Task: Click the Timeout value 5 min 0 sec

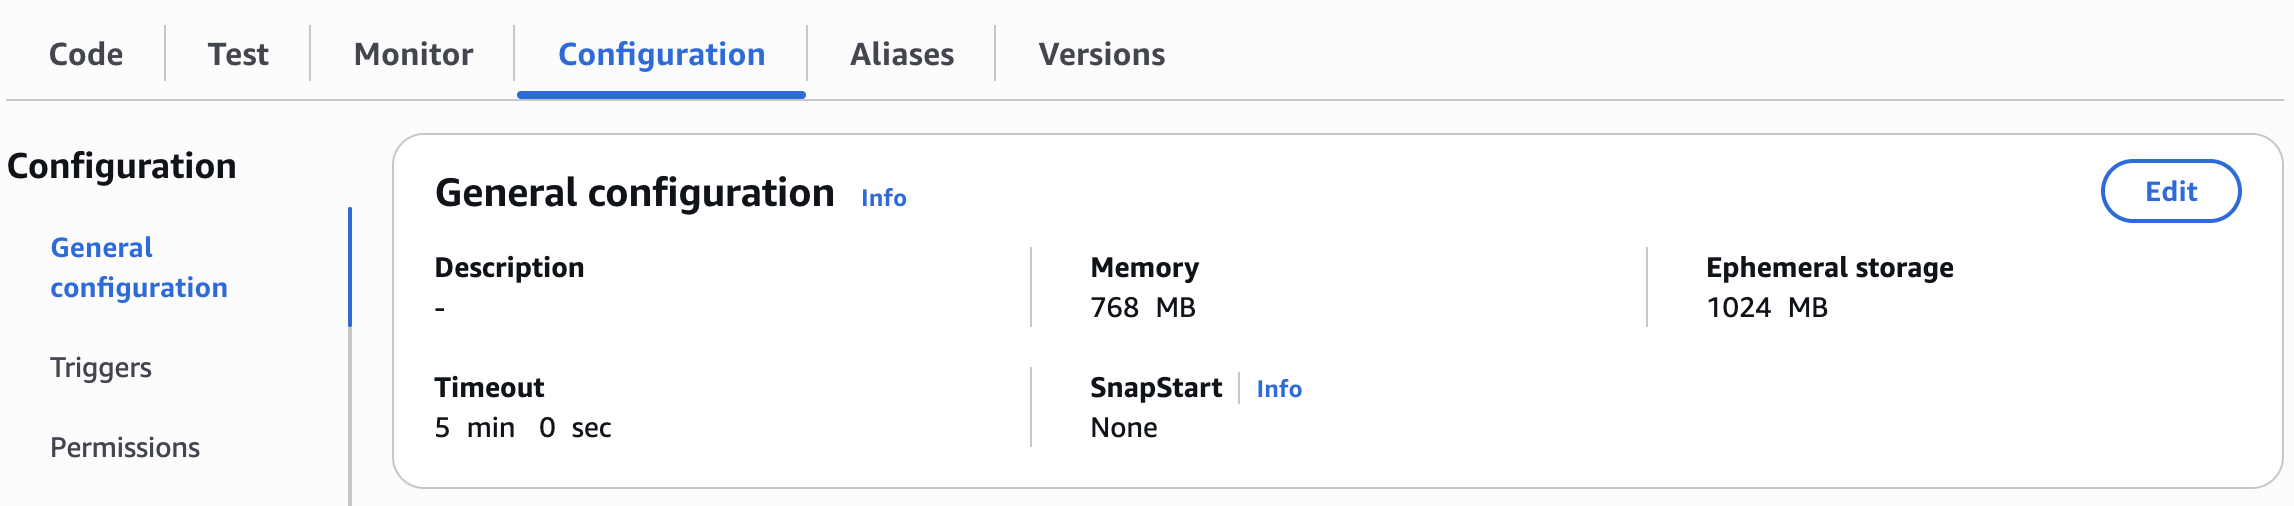Action: (x=523, y=428)
